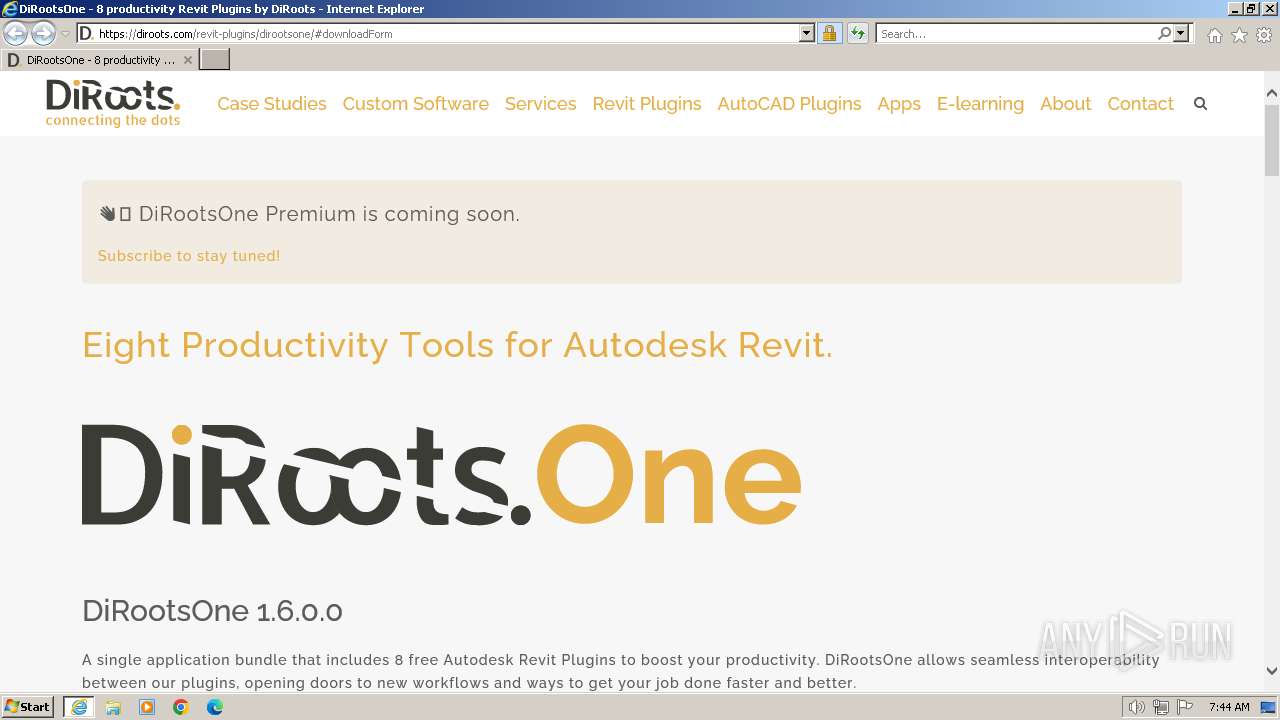Screen dimensions: 1280x720
Task: Click the network tray icon
Action: pos(1161,707)
